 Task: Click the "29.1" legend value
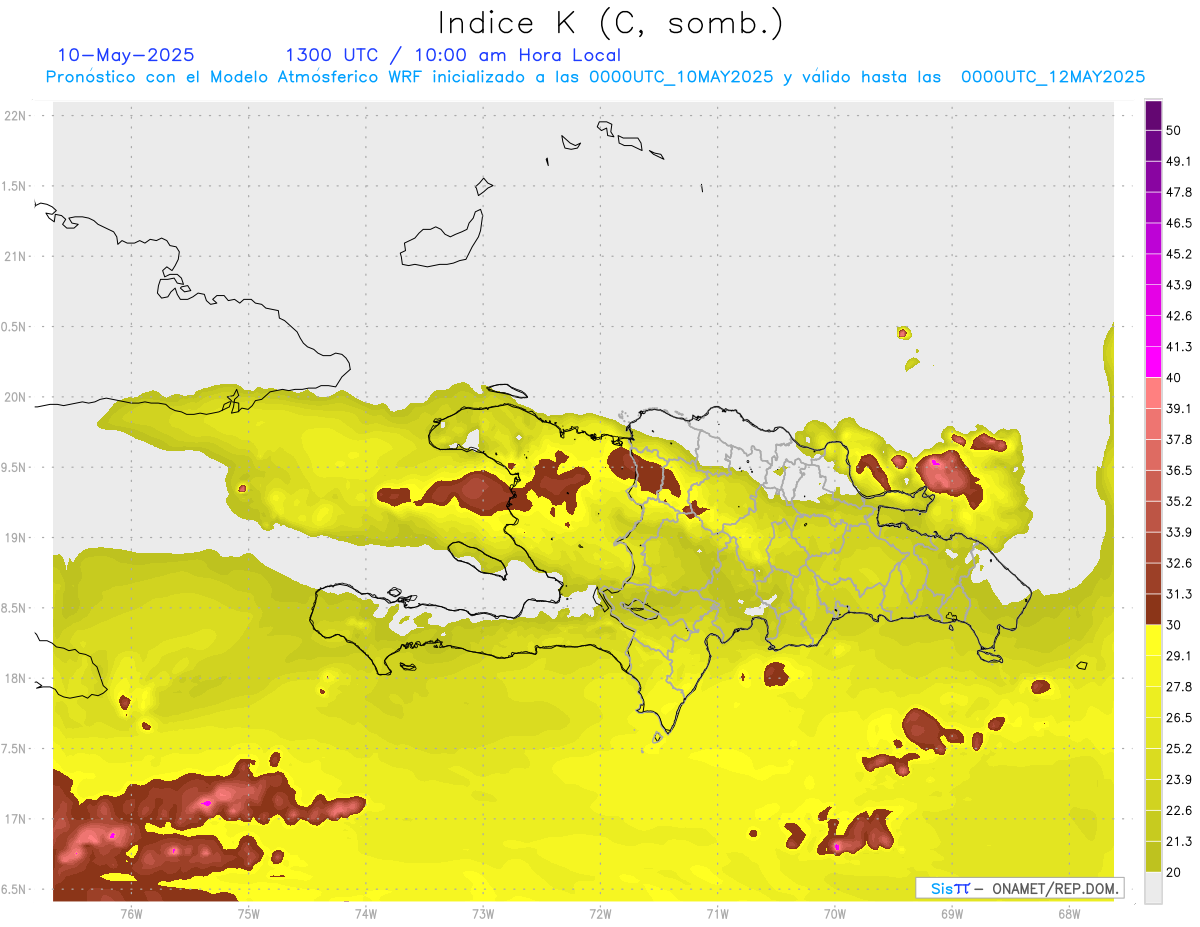coord(1179,656)
